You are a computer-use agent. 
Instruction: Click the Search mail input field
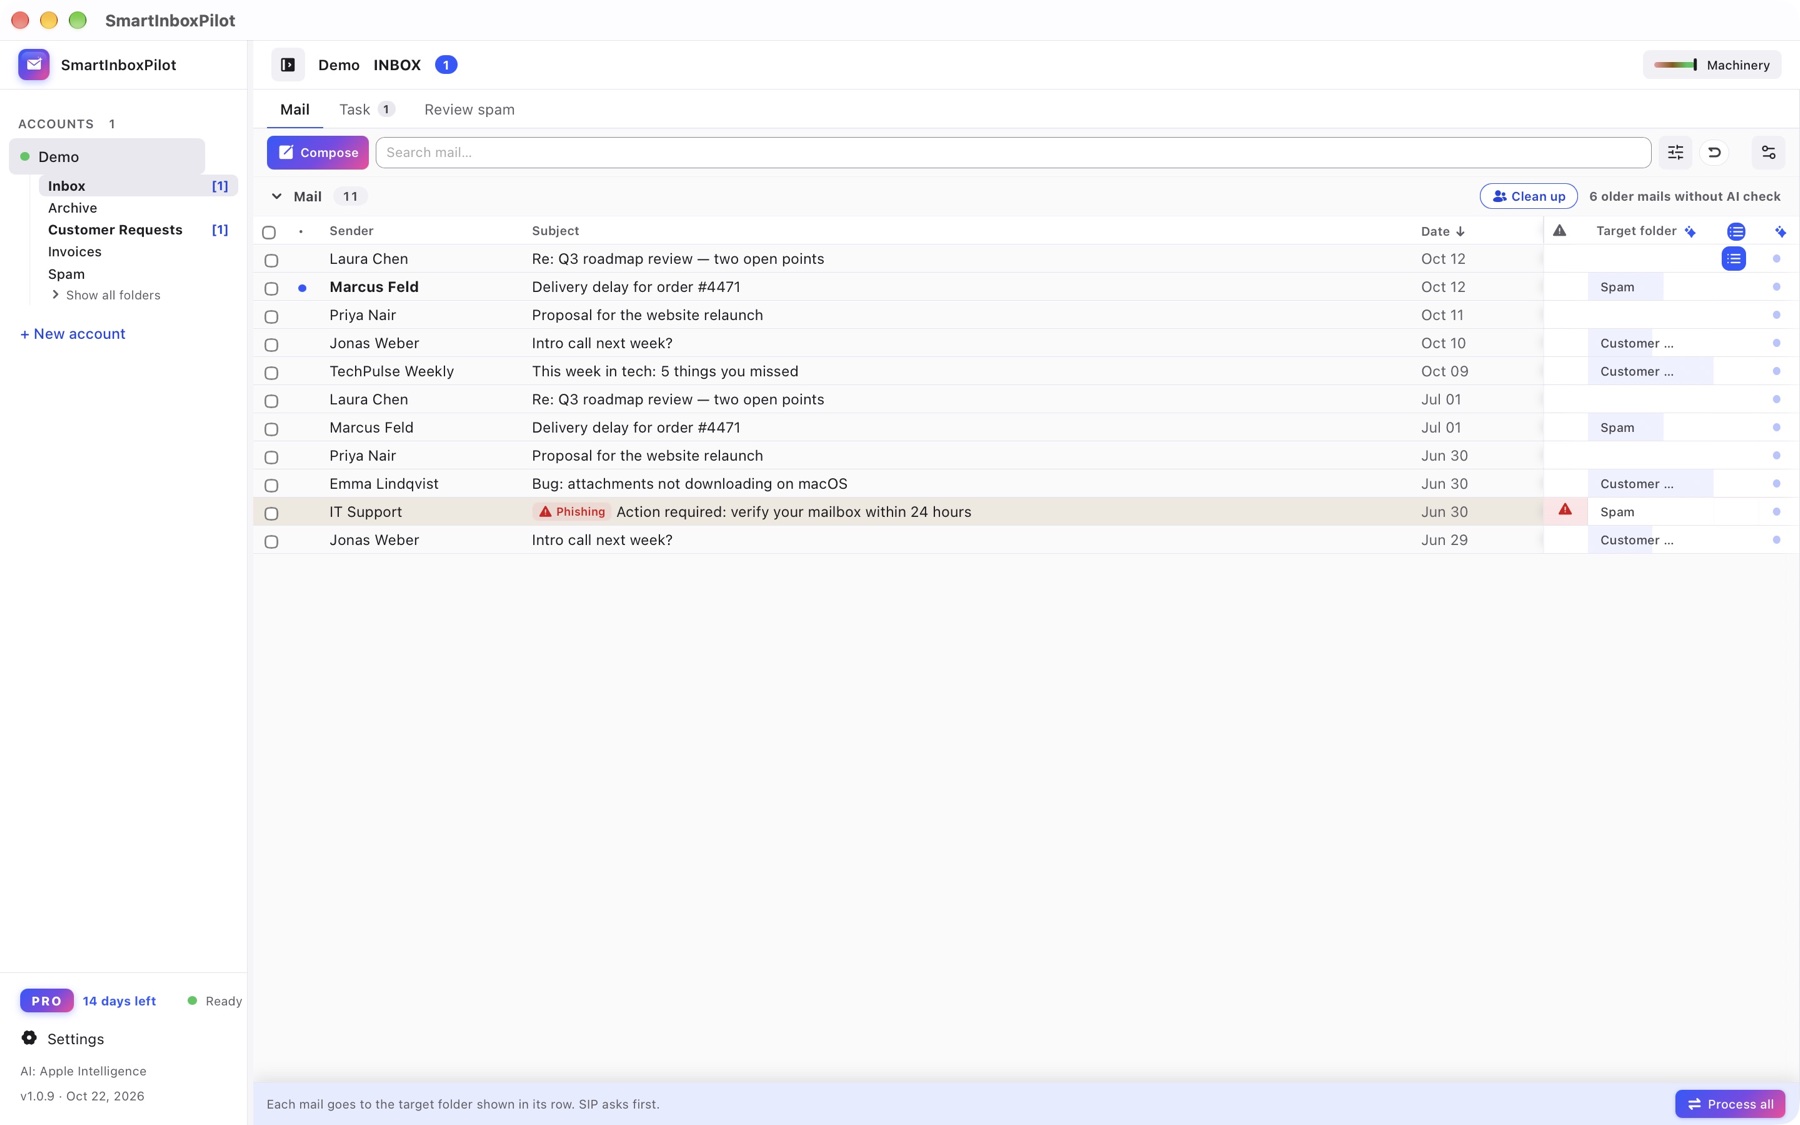(1013, 153)
